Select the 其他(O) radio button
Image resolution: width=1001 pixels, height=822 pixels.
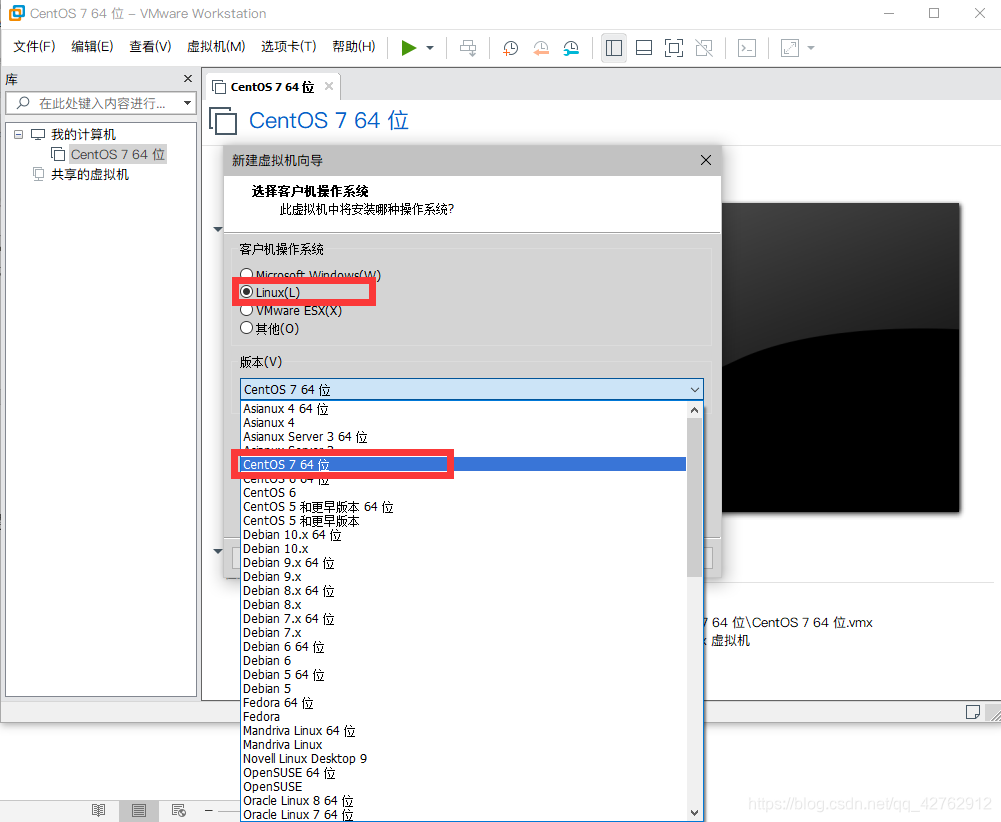pos(246,328)
